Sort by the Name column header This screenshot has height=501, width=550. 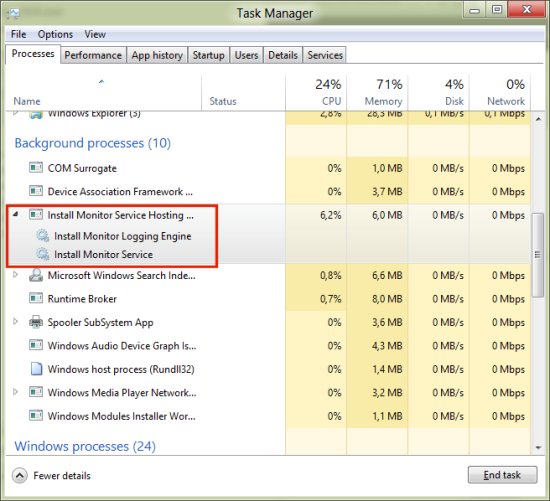pos(103,93)
